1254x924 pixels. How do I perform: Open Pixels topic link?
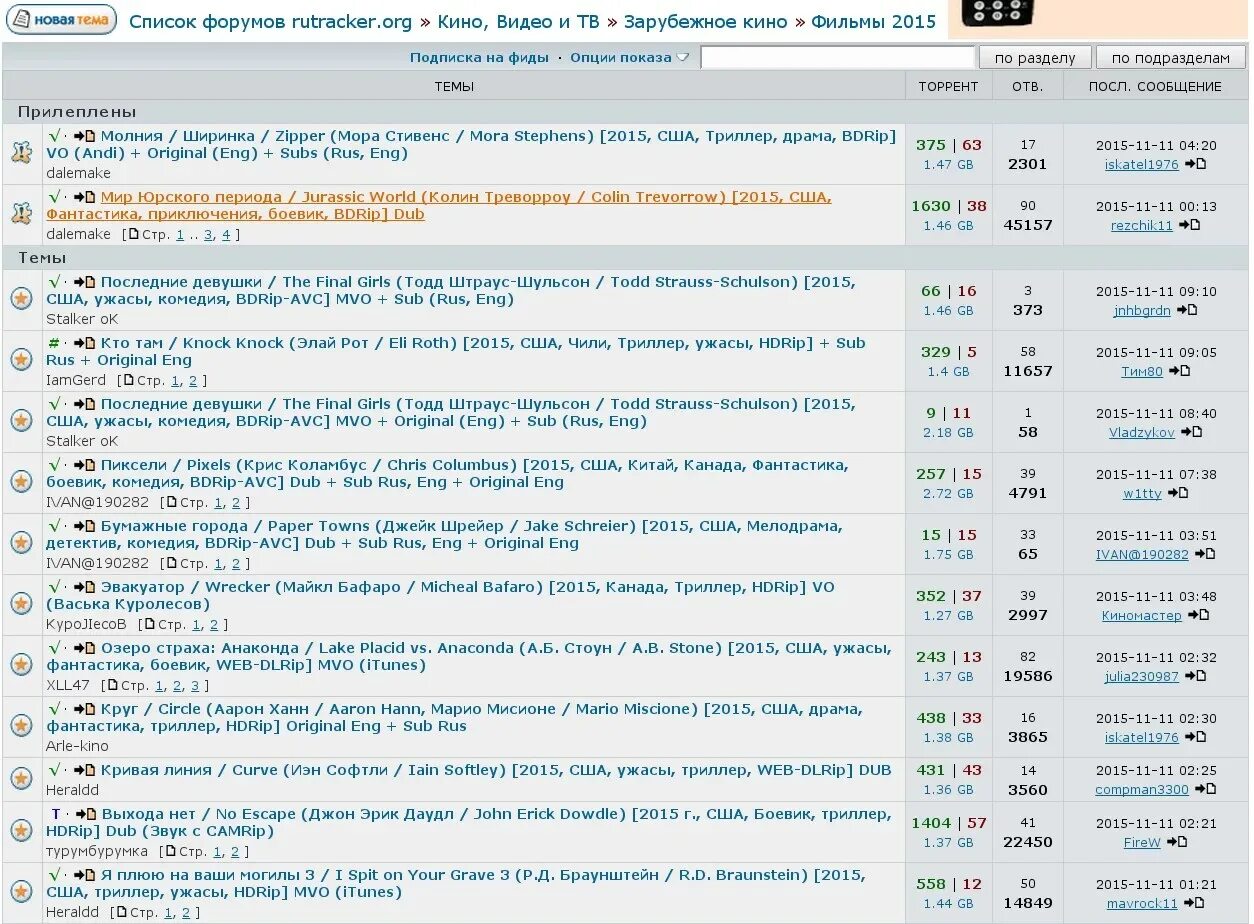pyautogui.click(x=447, y=473)
